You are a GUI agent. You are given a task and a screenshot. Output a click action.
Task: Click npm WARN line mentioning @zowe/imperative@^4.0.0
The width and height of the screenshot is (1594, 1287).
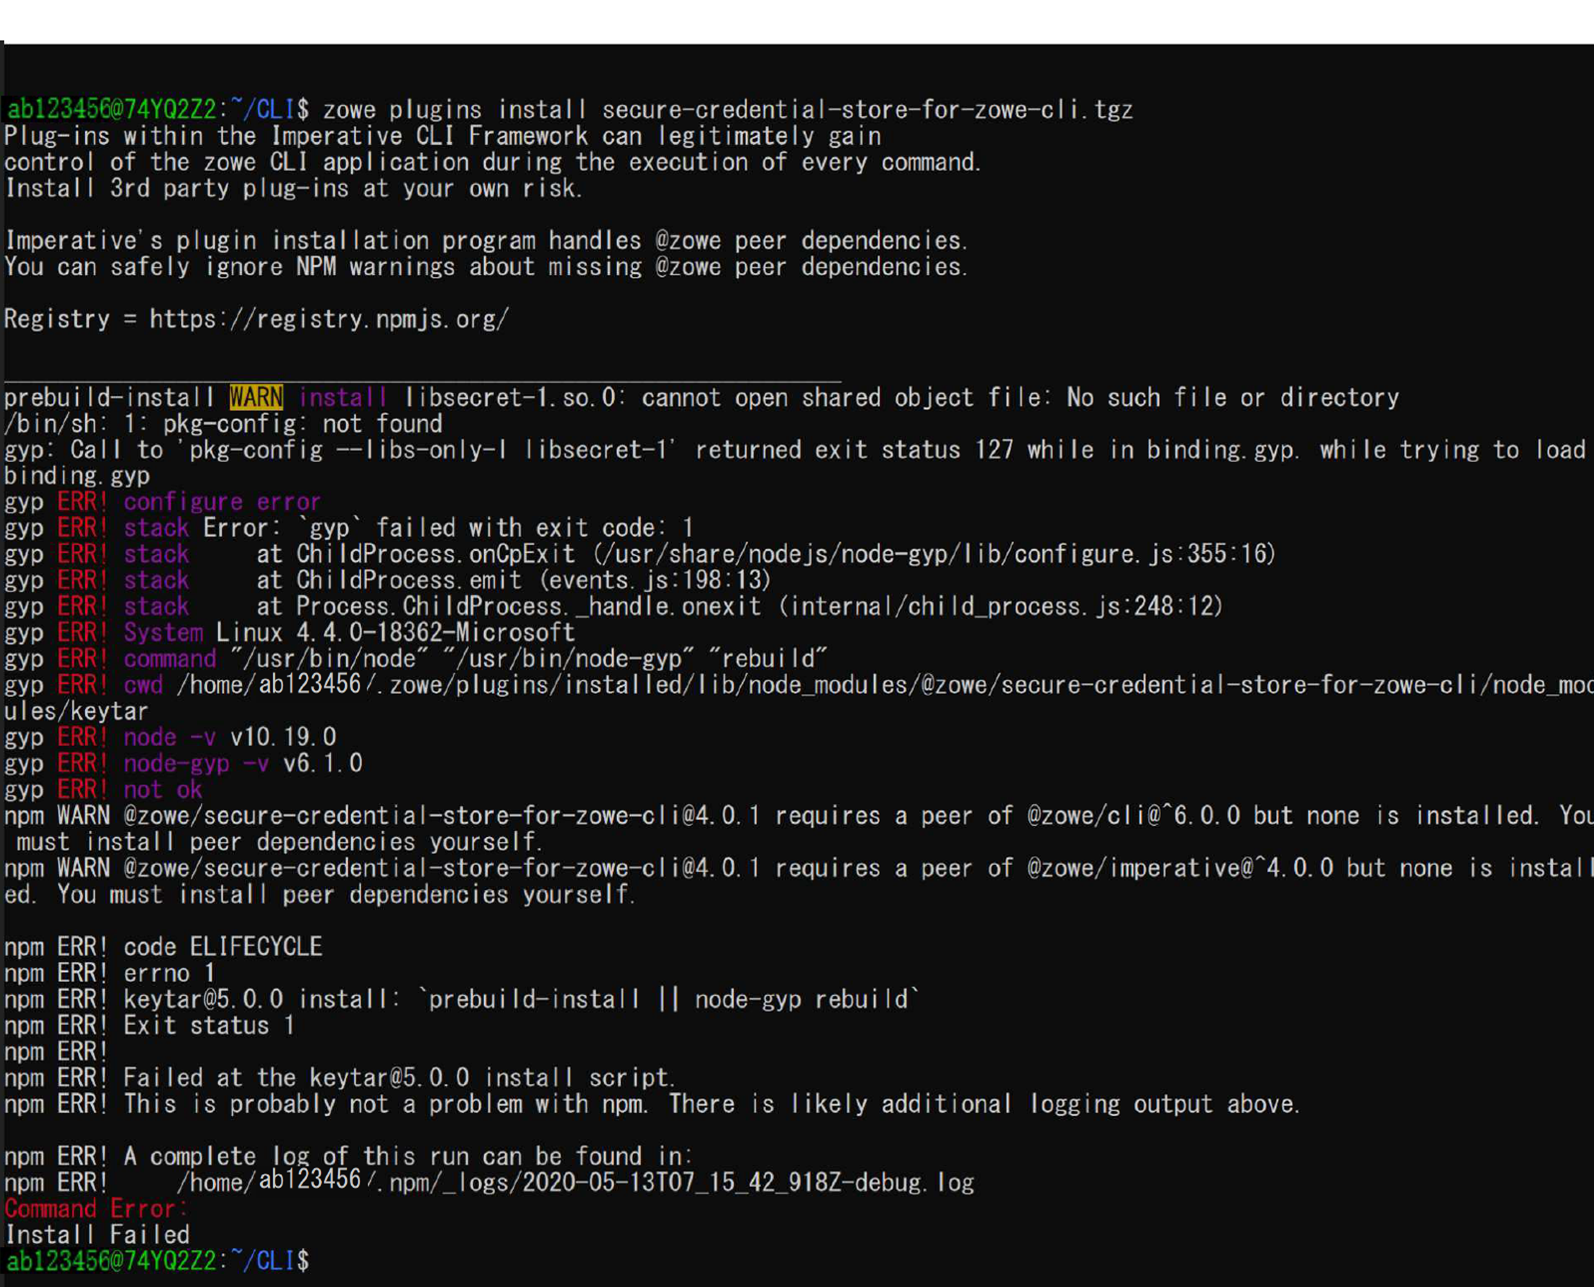799,881
